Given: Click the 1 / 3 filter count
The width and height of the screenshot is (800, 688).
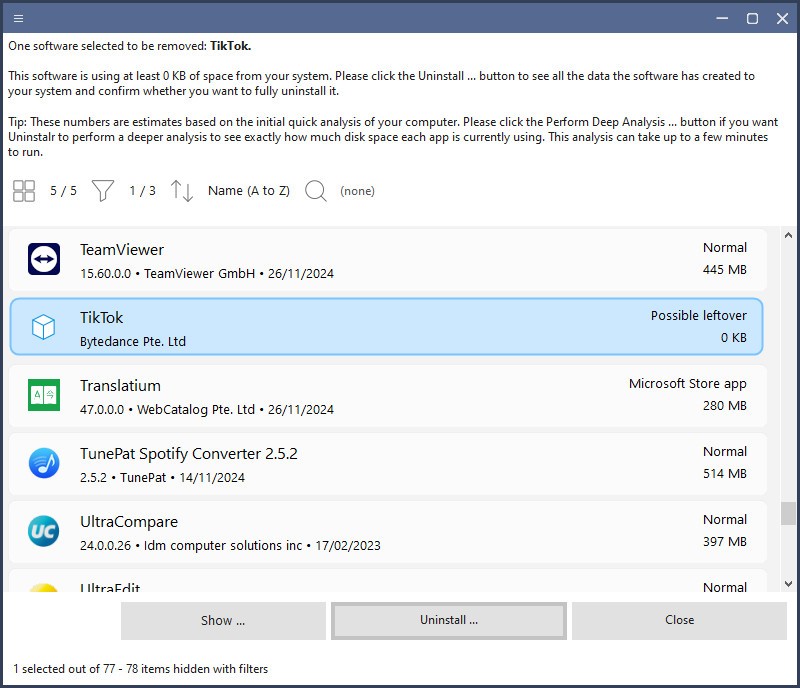Looking at the screenshot, I should tap(142, 191).
